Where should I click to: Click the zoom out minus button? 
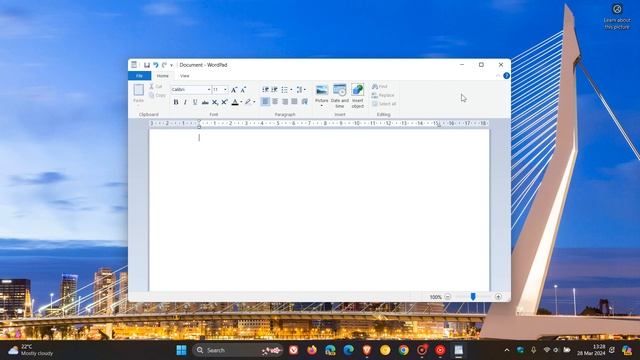447,297
